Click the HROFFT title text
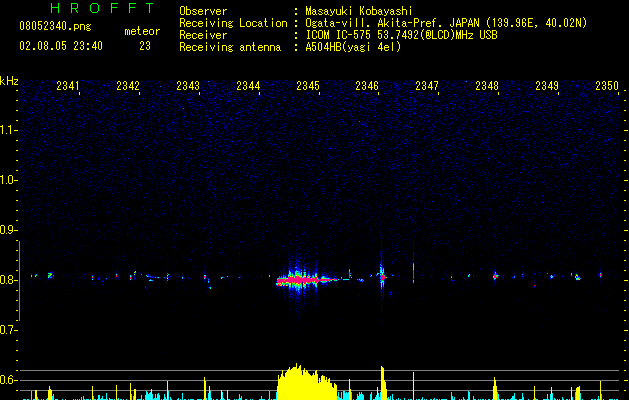The image size is (629, 400). click(x=103, y=8)
